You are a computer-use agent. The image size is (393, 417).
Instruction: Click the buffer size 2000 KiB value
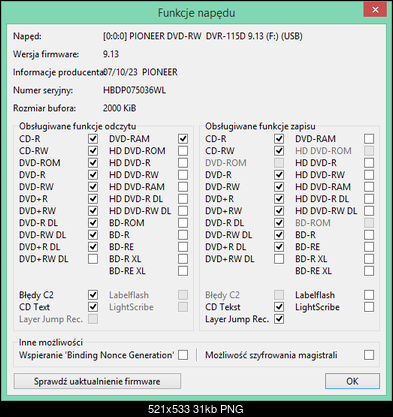[x=120, y=108]
